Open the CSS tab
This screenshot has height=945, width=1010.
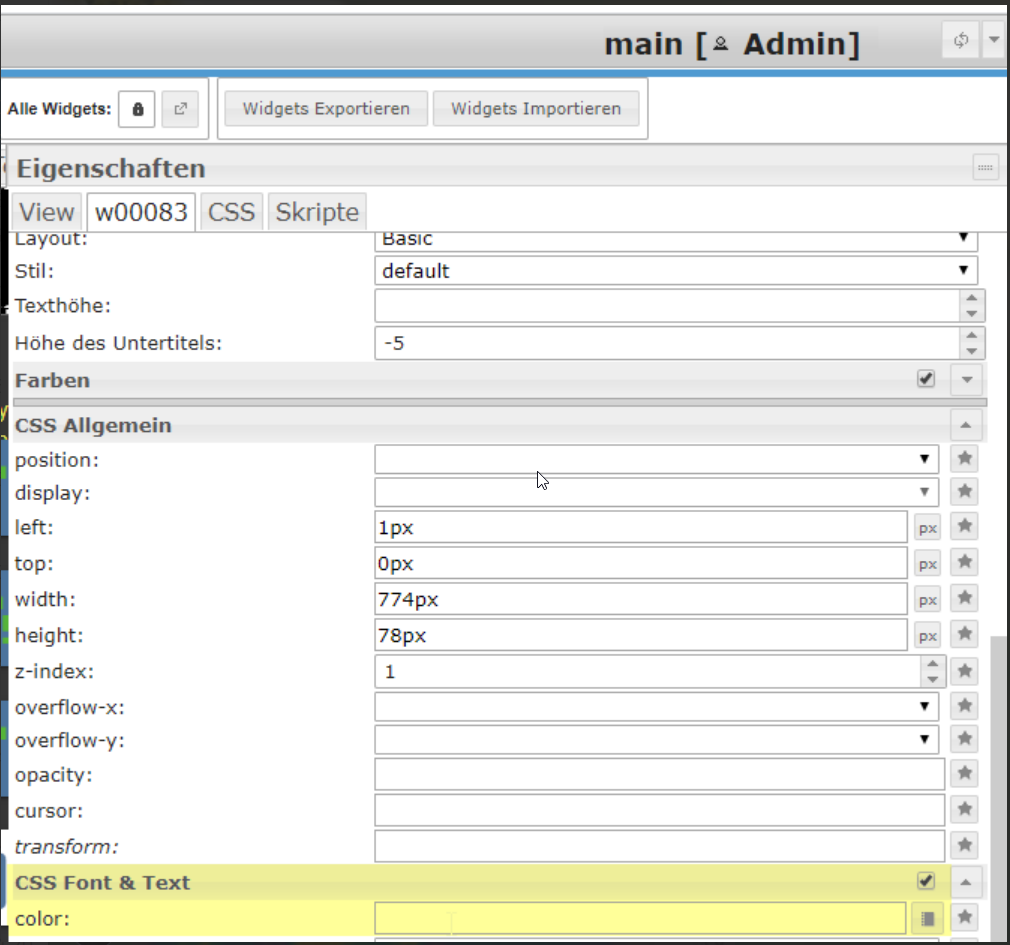coord(231,212)
